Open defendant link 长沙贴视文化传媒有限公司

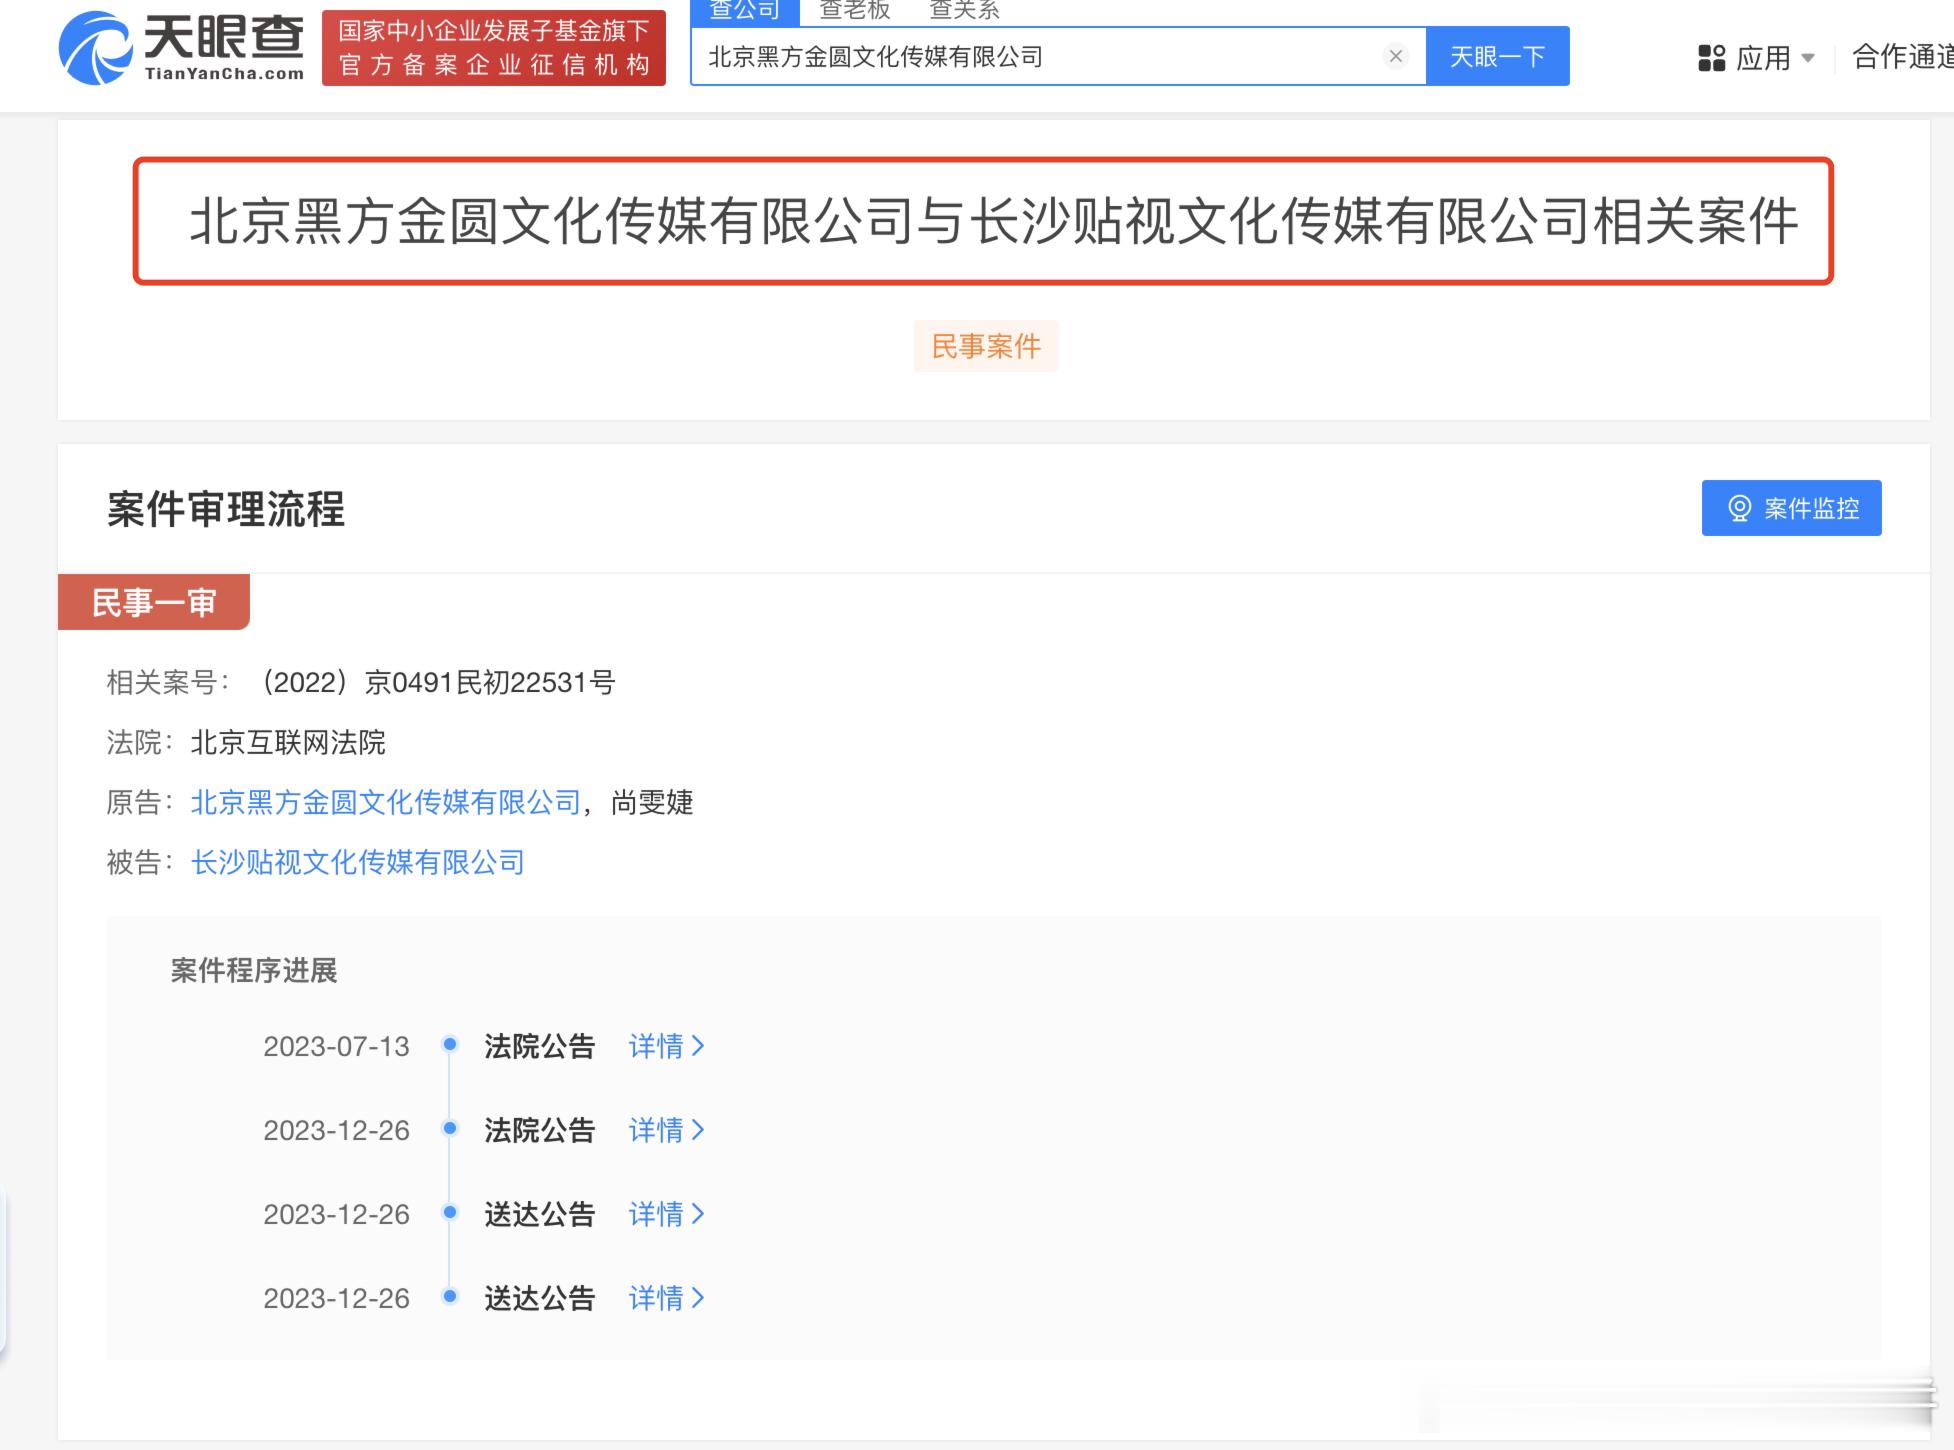click(357, 862)
